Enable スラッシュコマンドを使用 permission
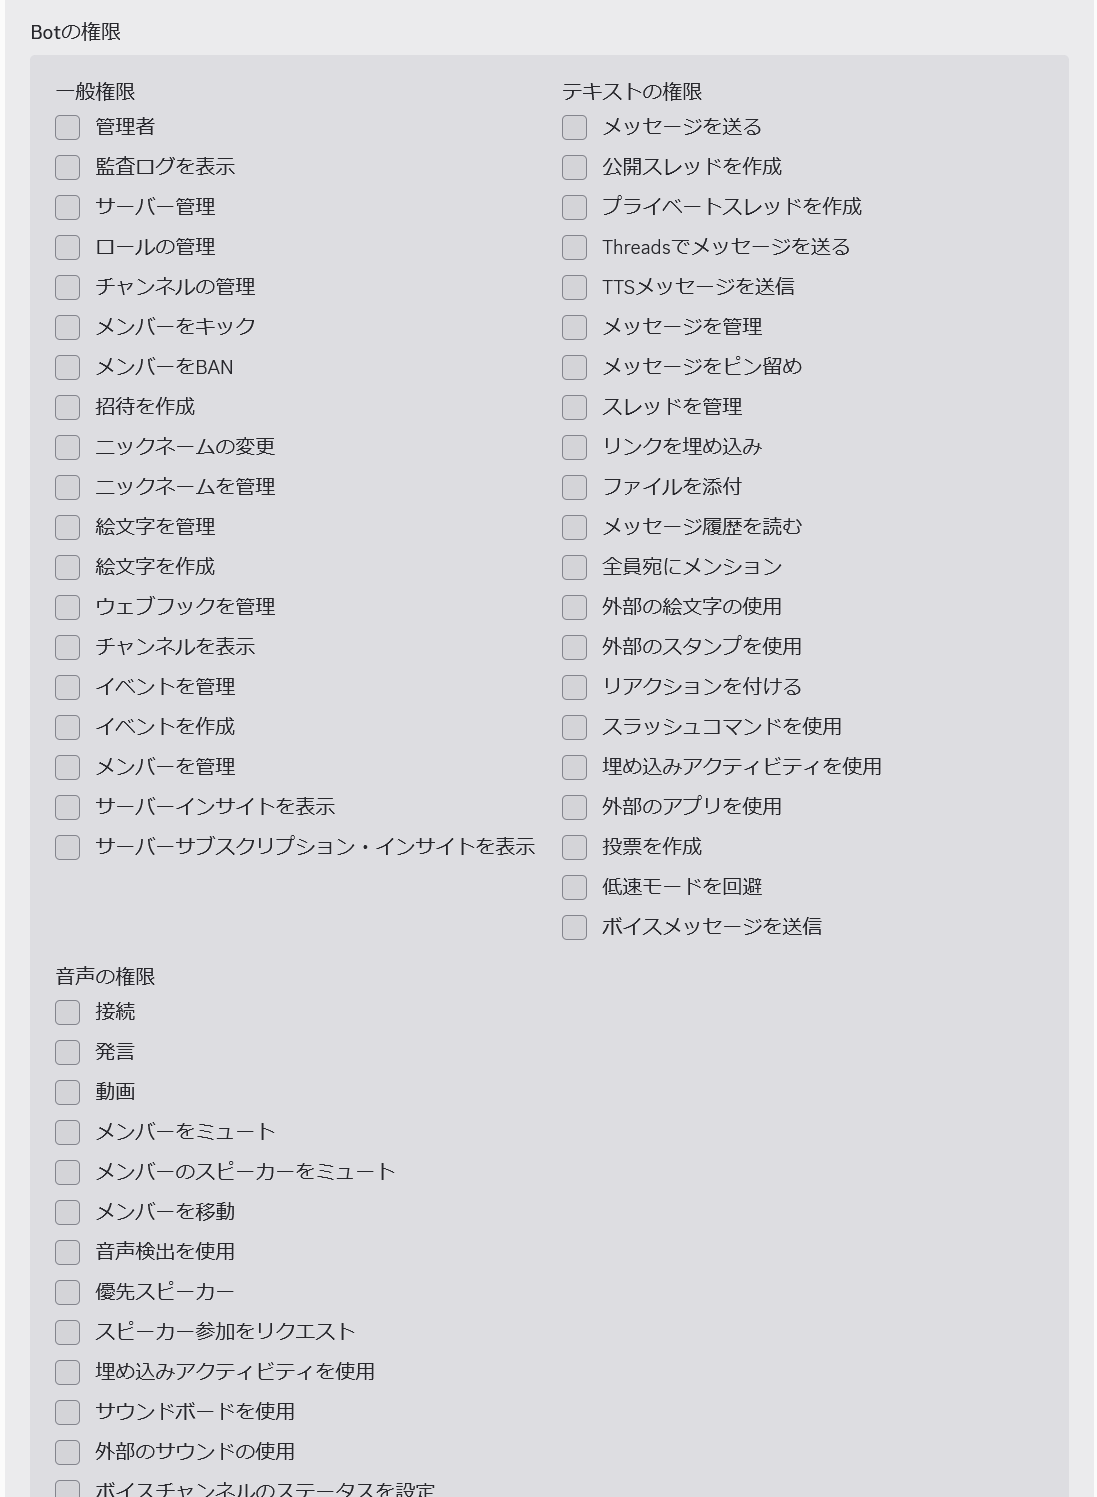Image resolution: width=1097 pixels, height=1497 pixels. (x=574, y=727)
